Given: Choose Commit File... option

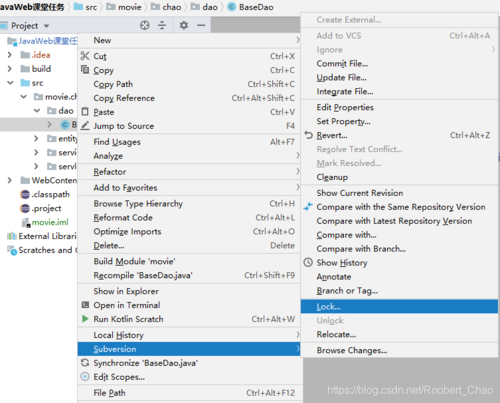Looking at the screenshot, I should pyautogui.click(x=342, y=63).
